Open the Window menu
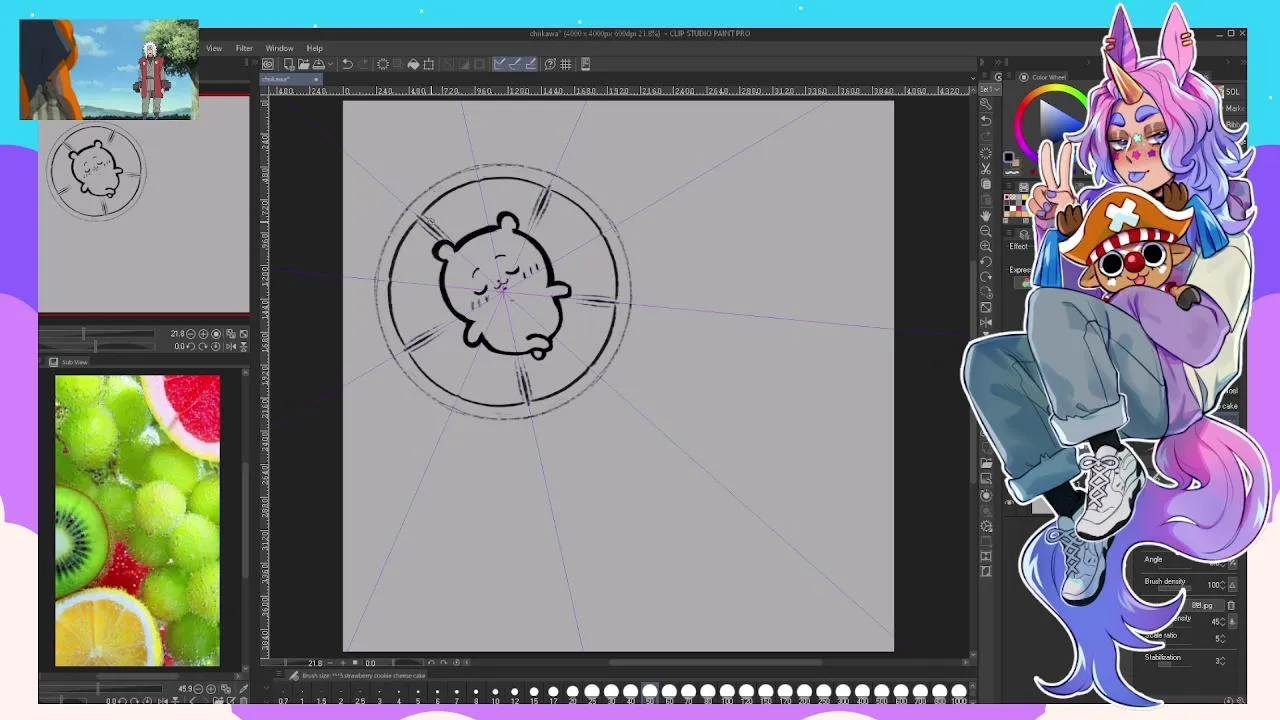 (x=279, y=48)
